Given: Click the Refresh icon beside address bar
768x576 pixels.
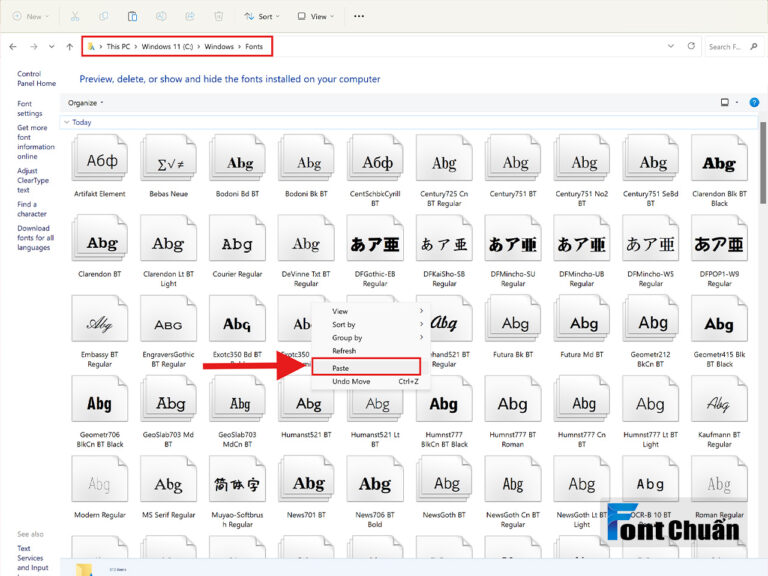Looking at the screenshot, I should (x=691, y=46).
